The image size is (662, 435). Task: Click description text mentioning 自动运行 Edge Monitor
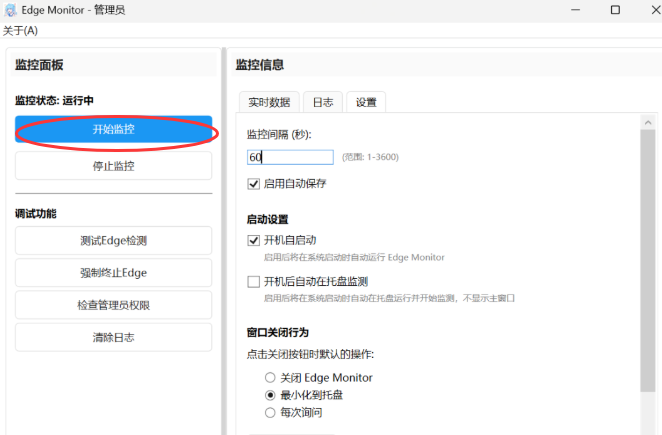(x=354, y=257)
